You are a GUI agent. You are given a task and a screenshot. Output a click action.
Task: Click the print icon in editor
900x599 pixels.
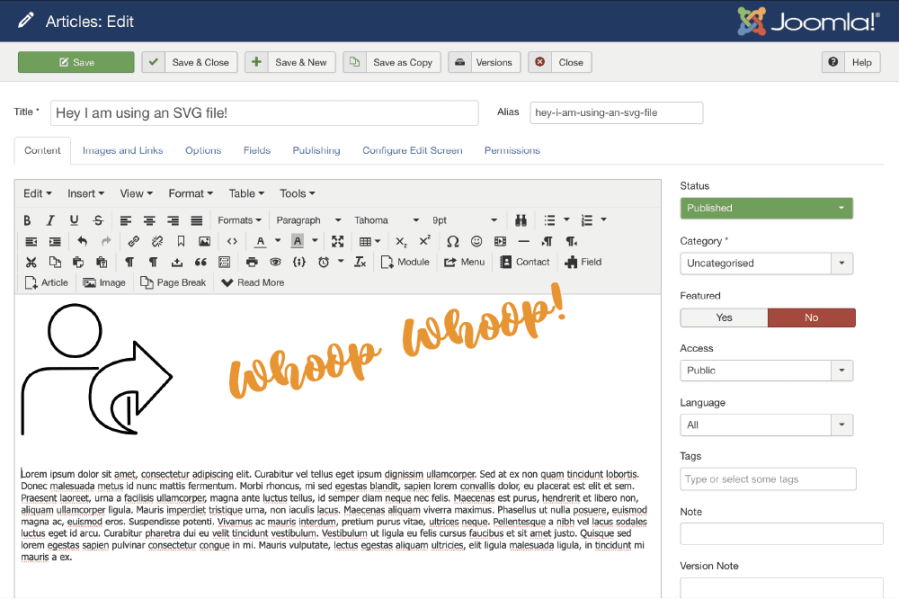(x=251, y=262)
